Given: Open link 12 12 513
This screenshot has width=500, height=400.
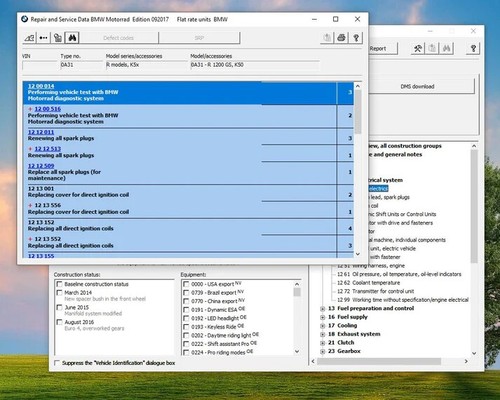Looking at the screenshot, I should click(x=48, y=149).
